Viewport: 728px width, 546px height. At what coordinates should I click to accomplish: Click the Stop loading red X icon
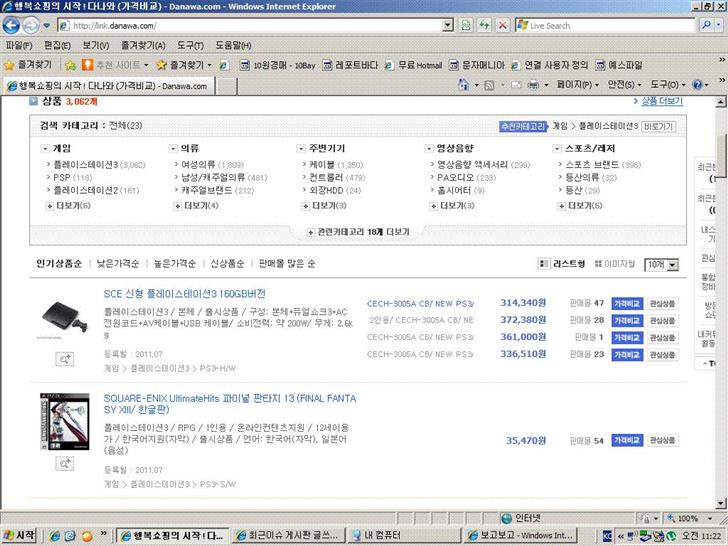(502, 26)
